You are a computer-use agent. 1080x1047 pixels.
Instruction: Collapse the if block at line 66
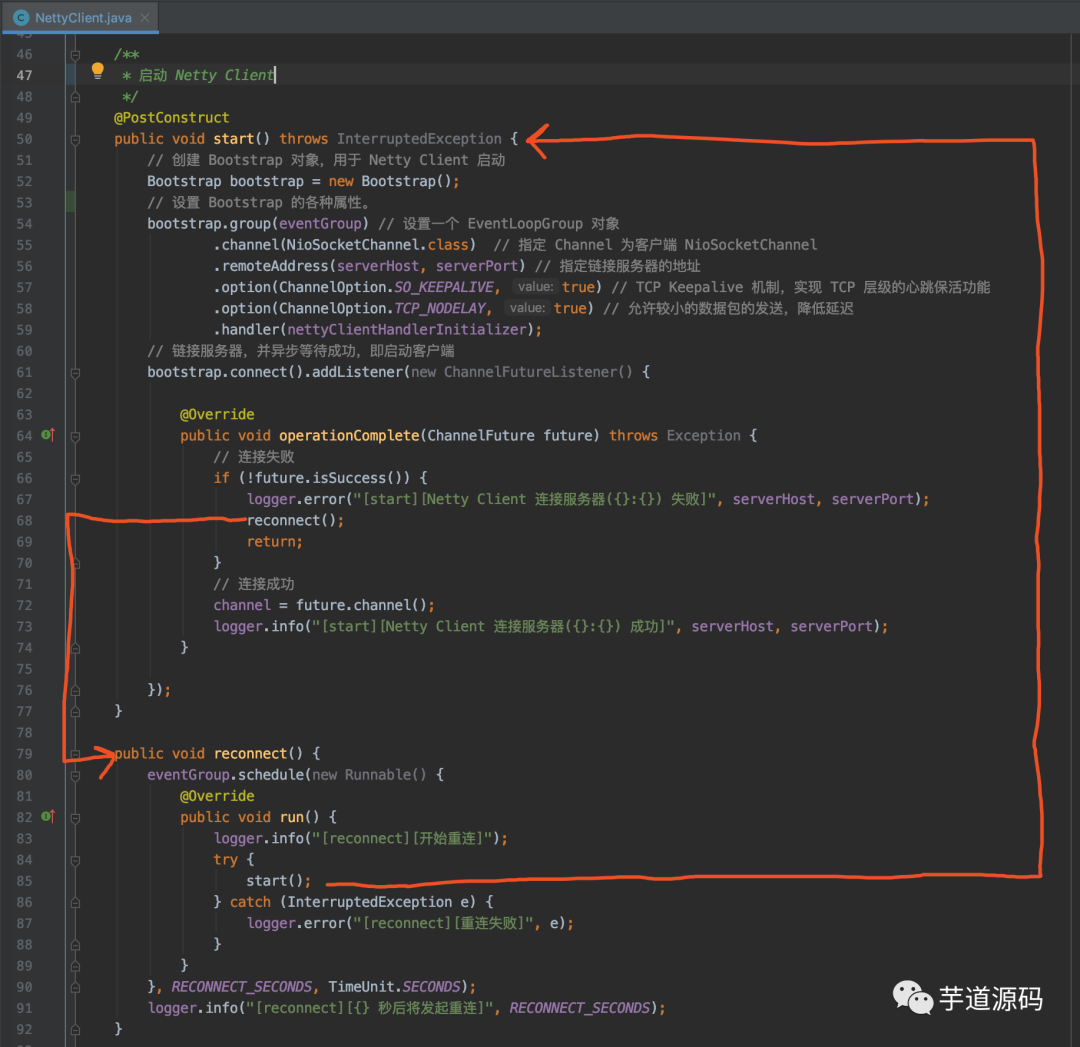pos(75,479)
